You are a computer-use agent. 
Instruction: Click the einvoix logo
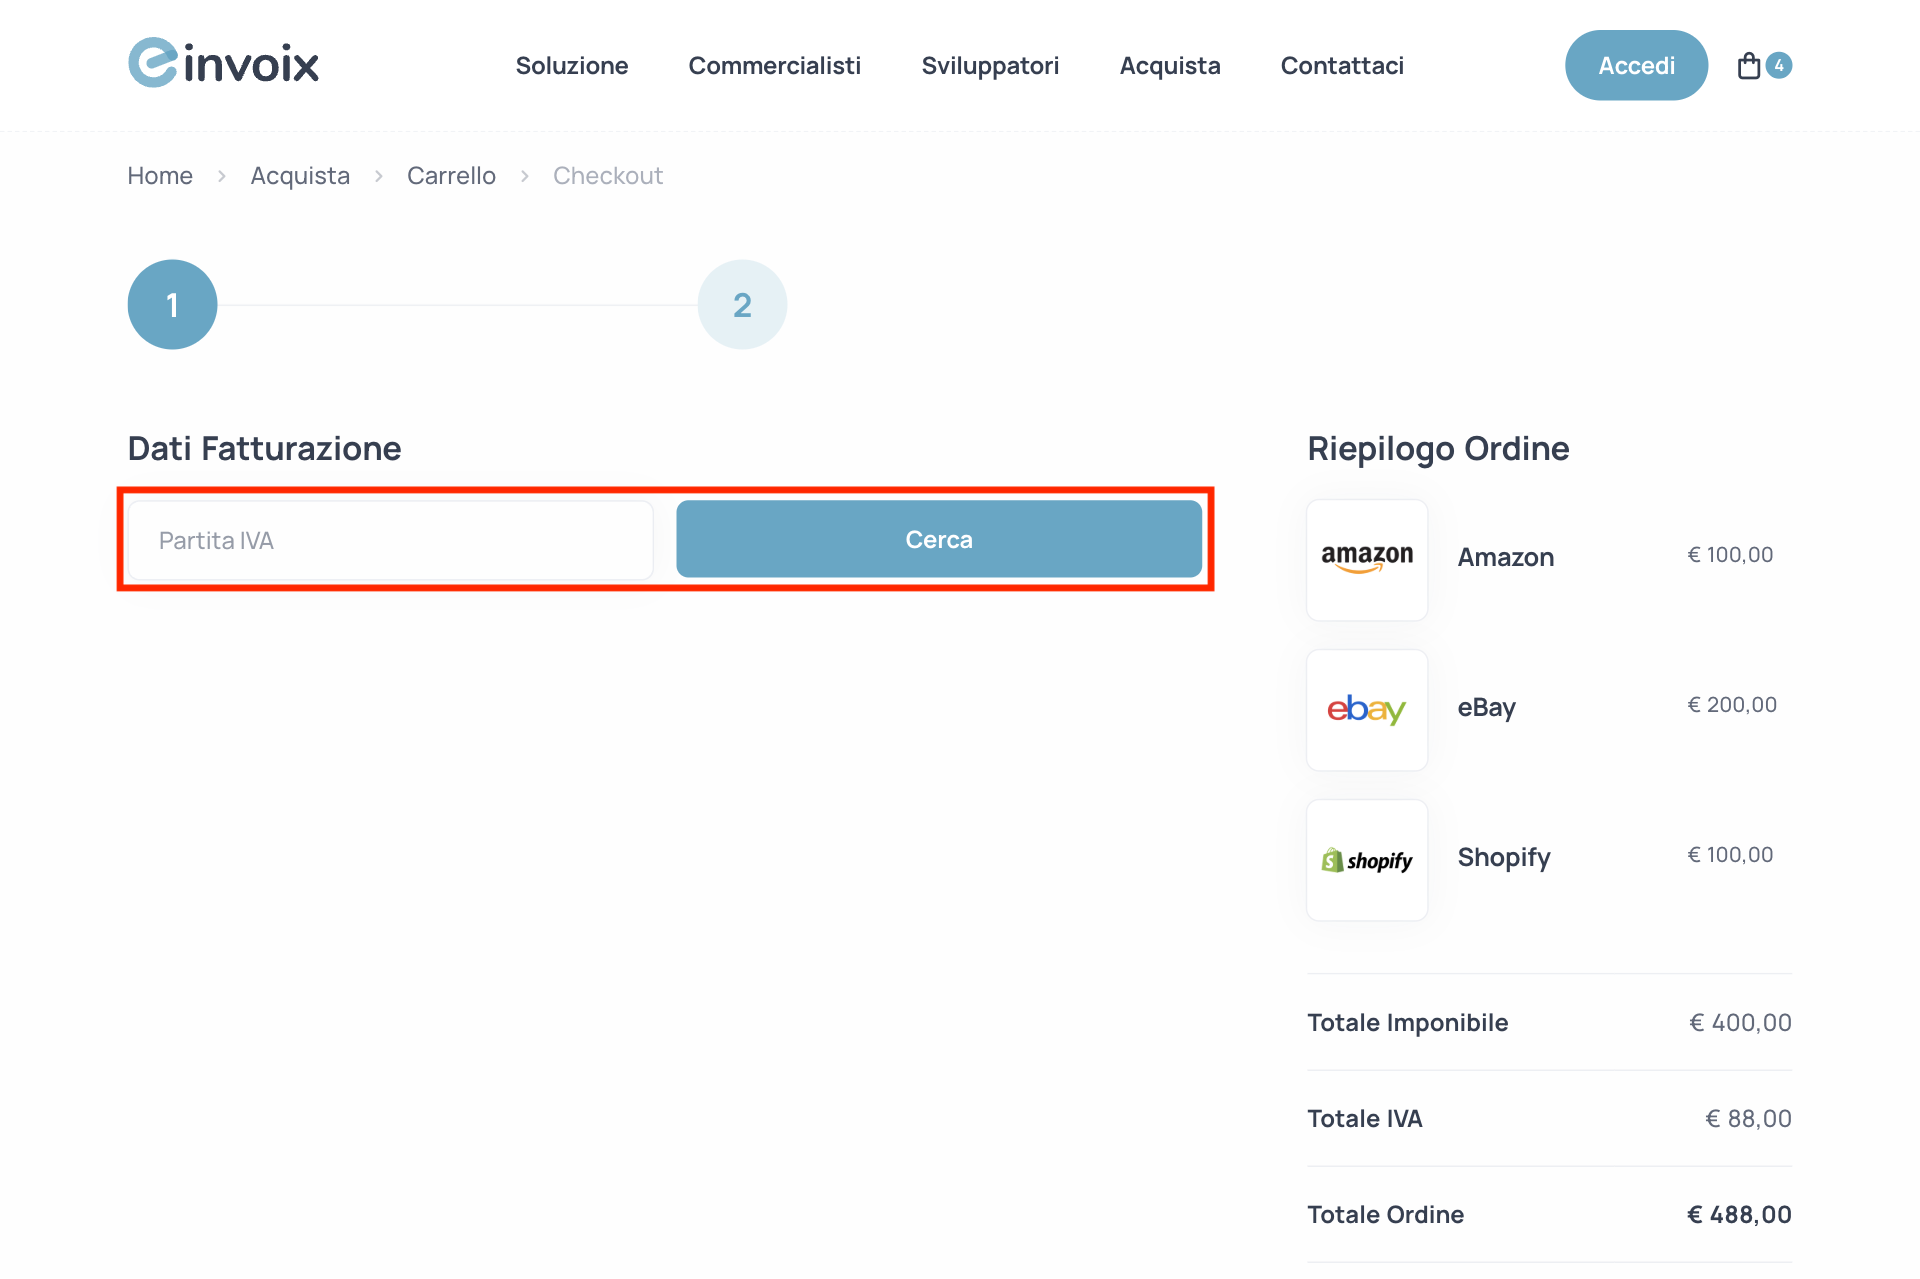pos(222,62)
